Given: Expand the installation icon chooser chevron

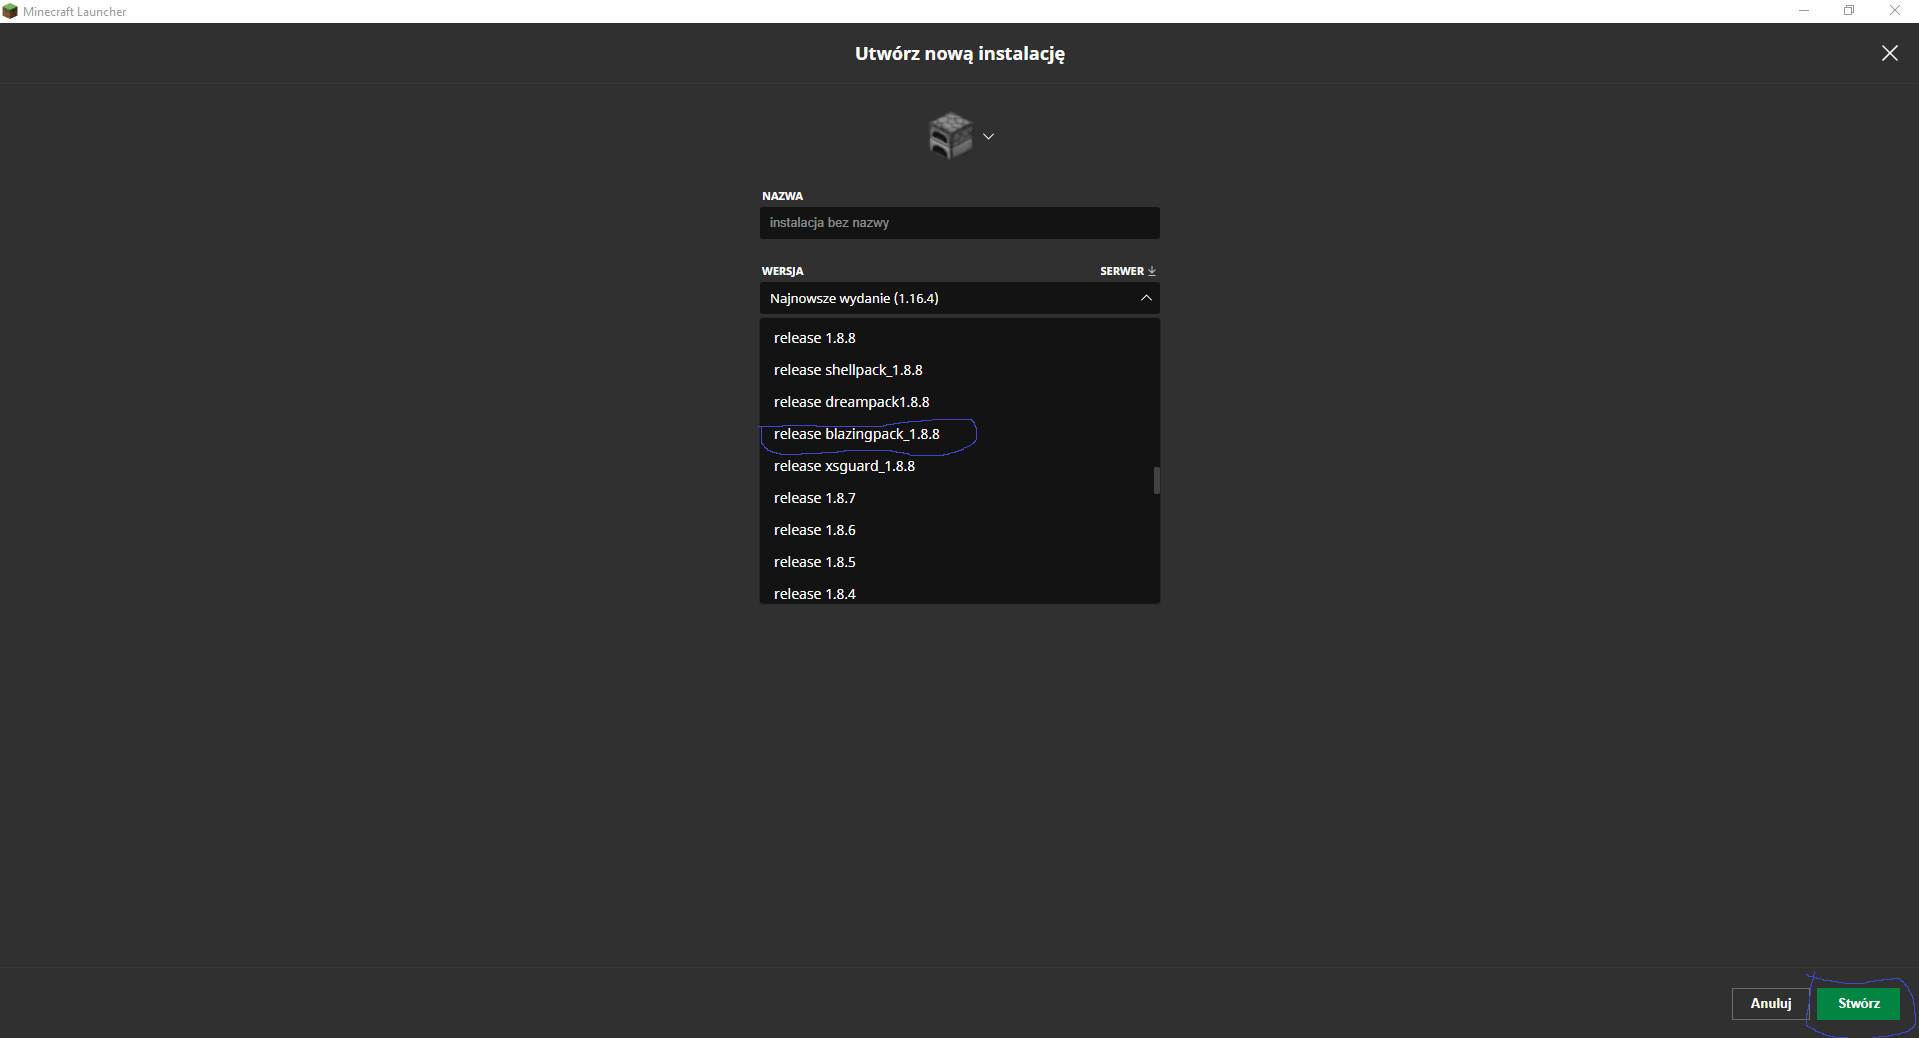Looking at the screenshot, I should 988,136.
